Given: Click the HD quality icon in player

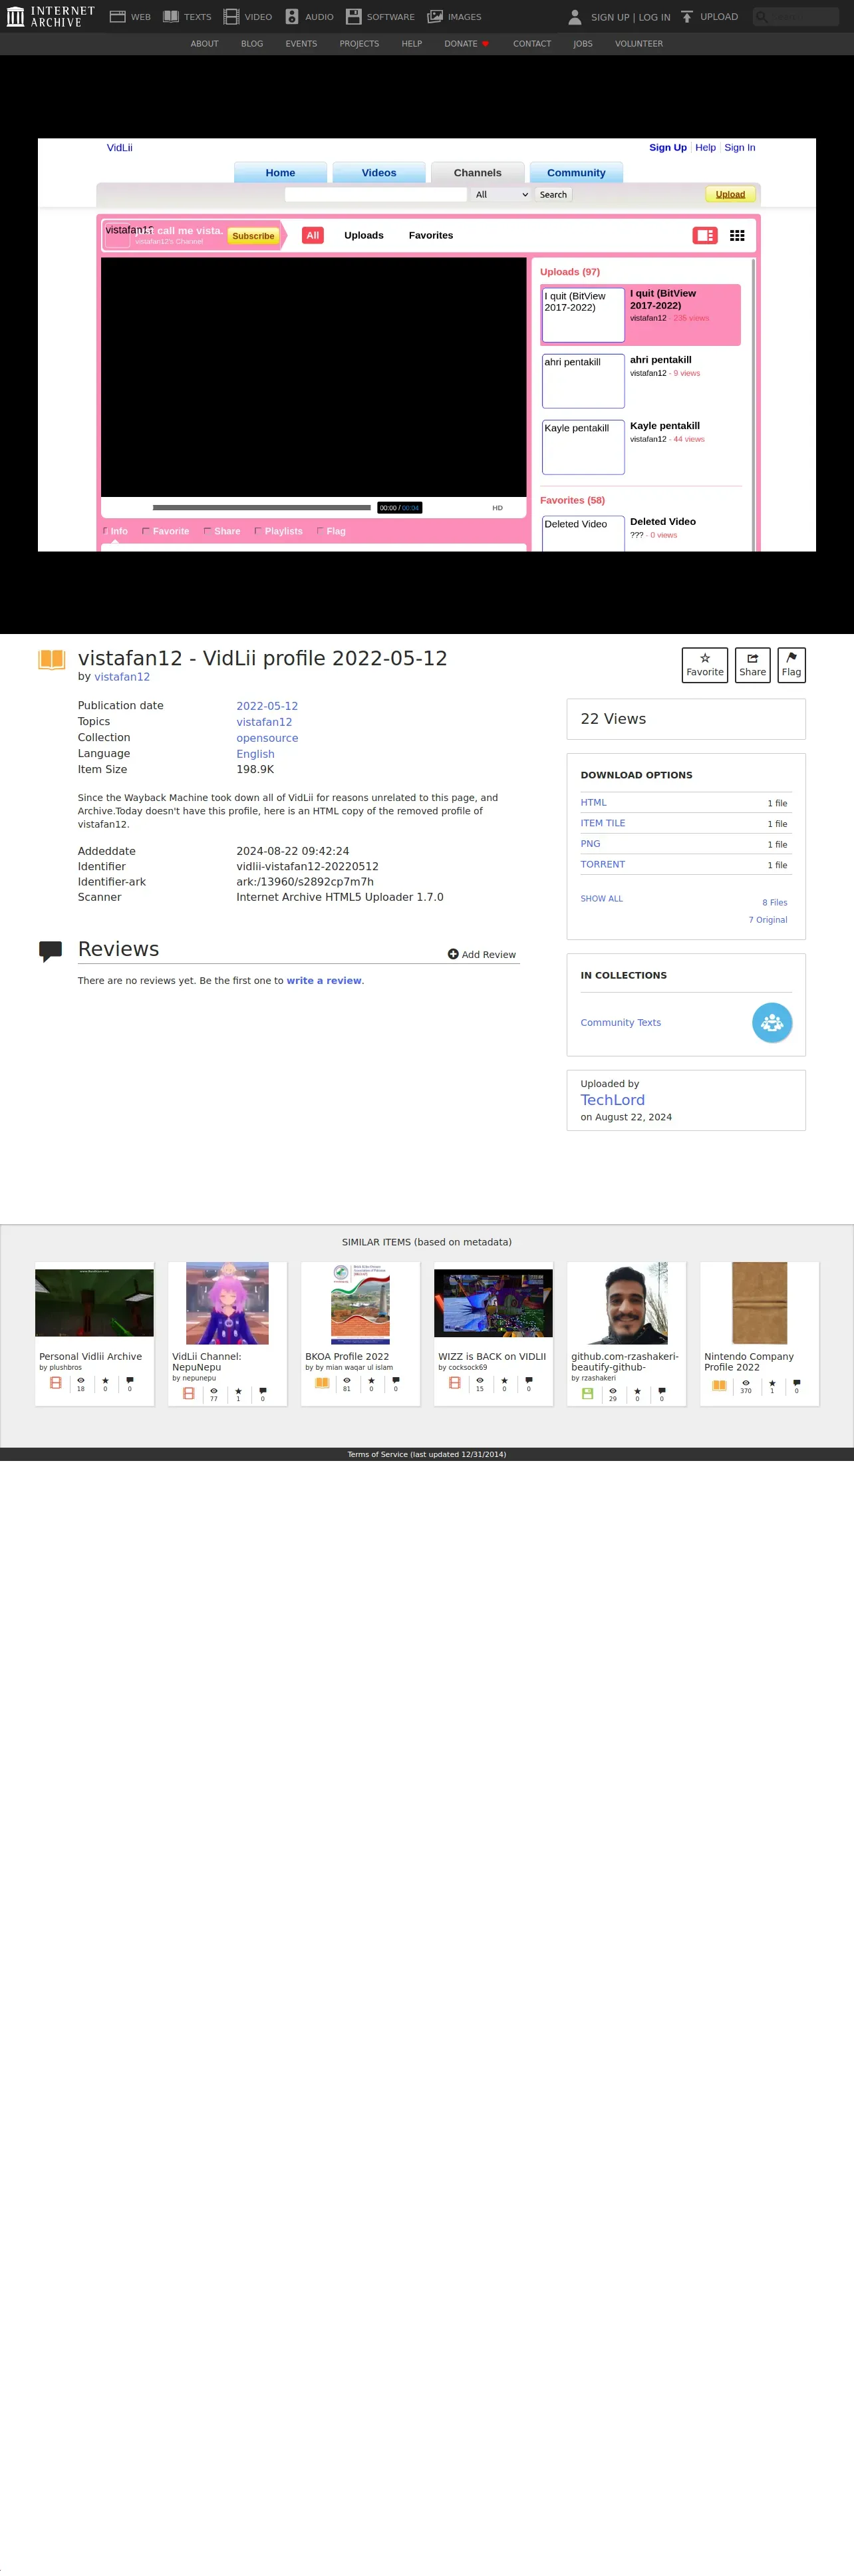Looking at the screenshot, I should [497, 508].
